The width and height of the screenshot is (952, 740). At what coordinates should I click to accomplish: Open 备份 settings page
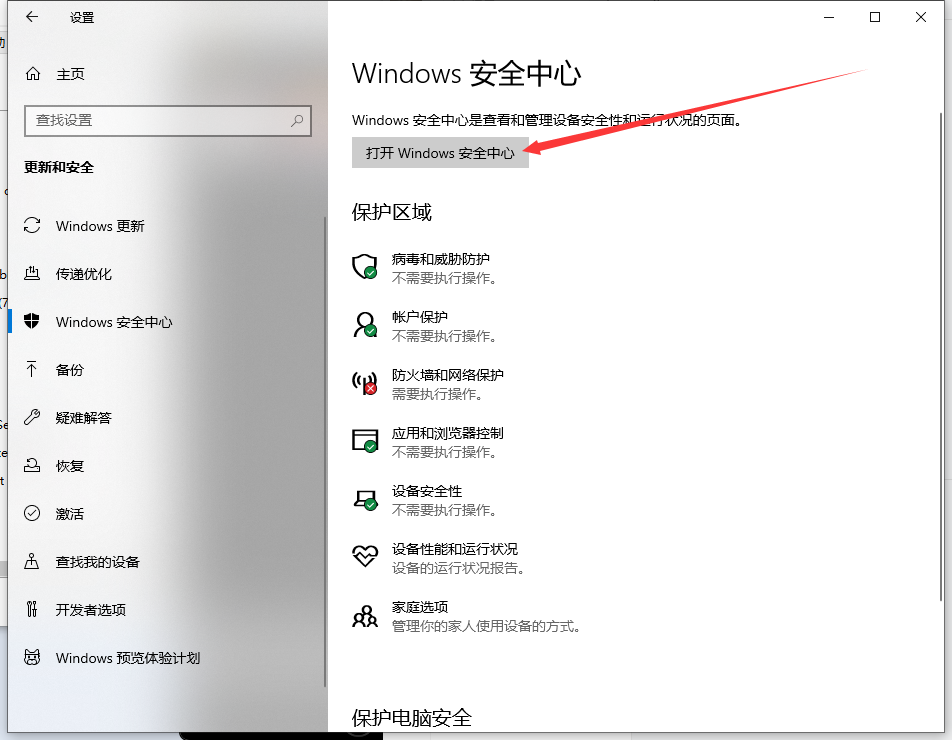[x=70, y=370]
